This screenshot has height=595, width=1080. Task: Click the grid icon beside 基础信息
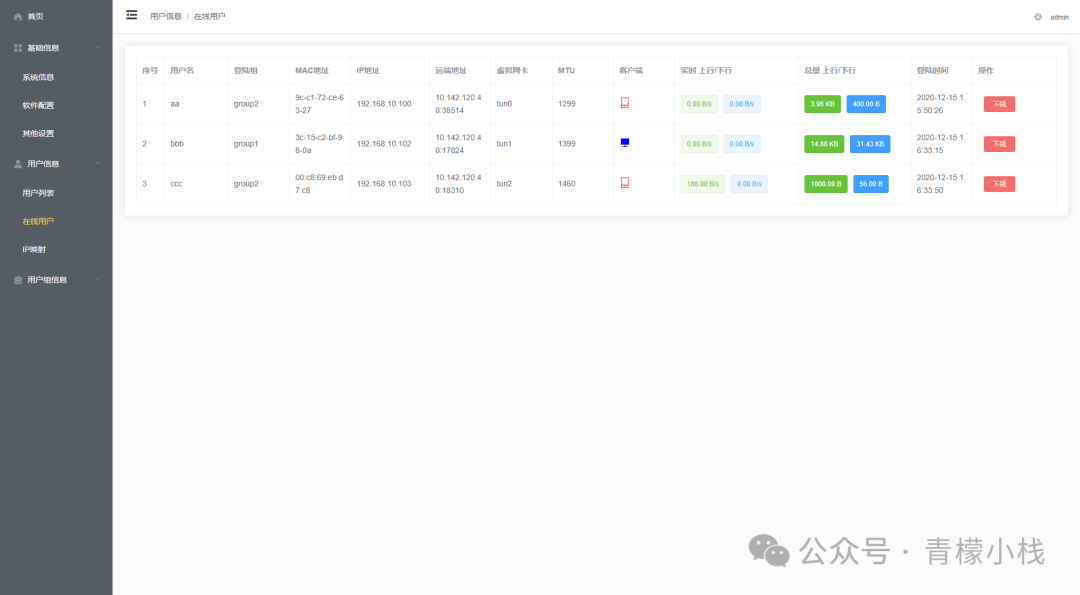coord(18,48)
